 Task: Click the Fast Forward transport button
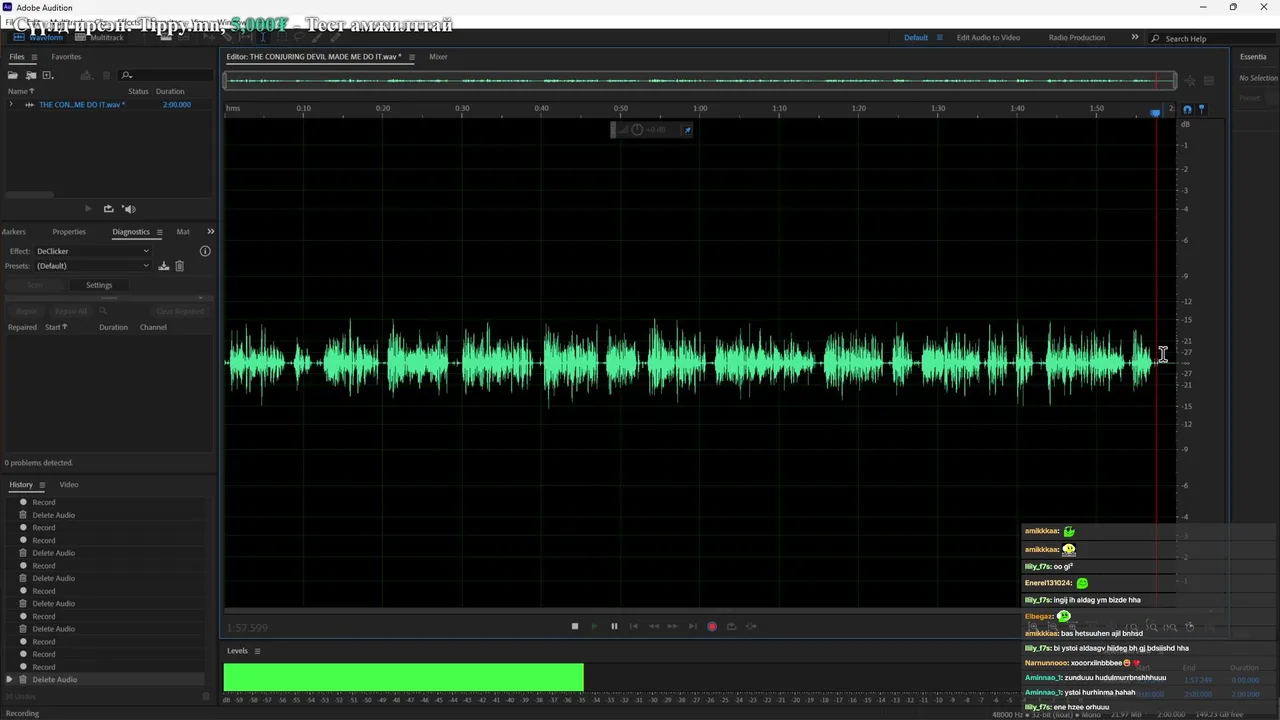(x=673, y=627)
